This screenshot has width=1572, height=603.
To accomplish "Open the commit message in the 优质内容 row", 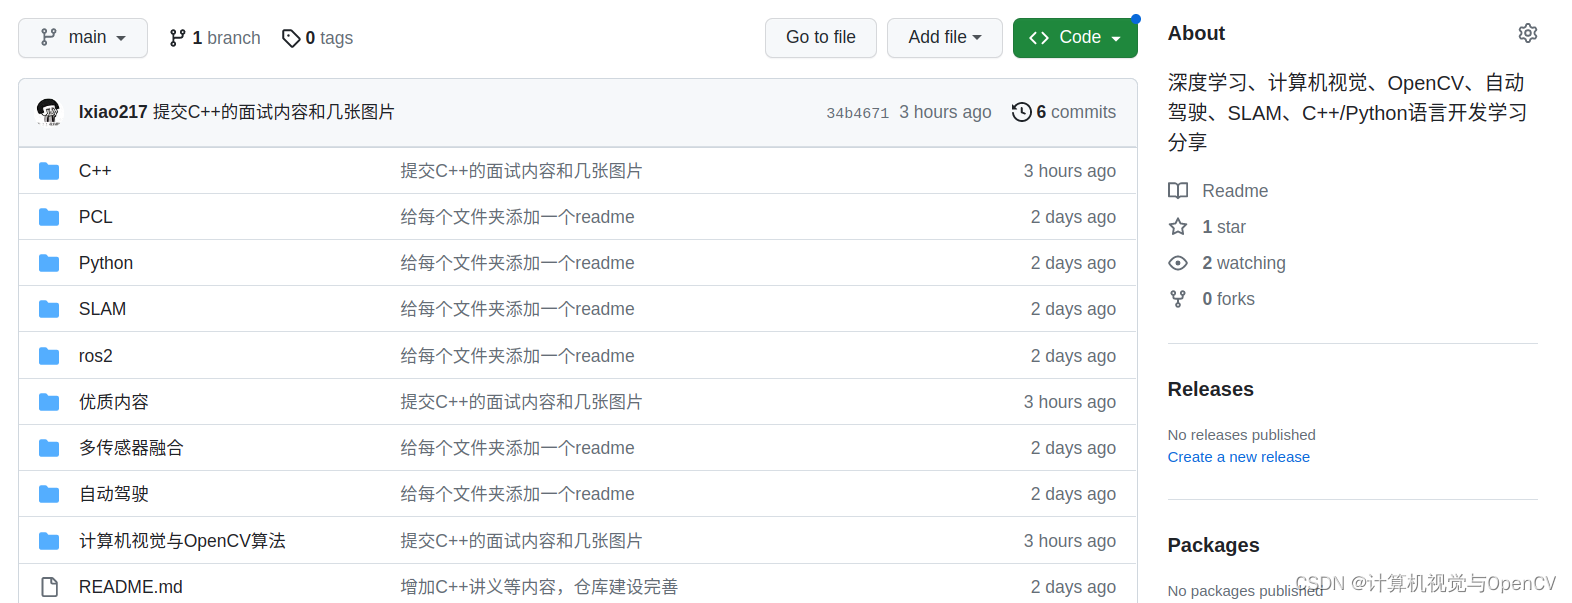I will tap(521, 402).
